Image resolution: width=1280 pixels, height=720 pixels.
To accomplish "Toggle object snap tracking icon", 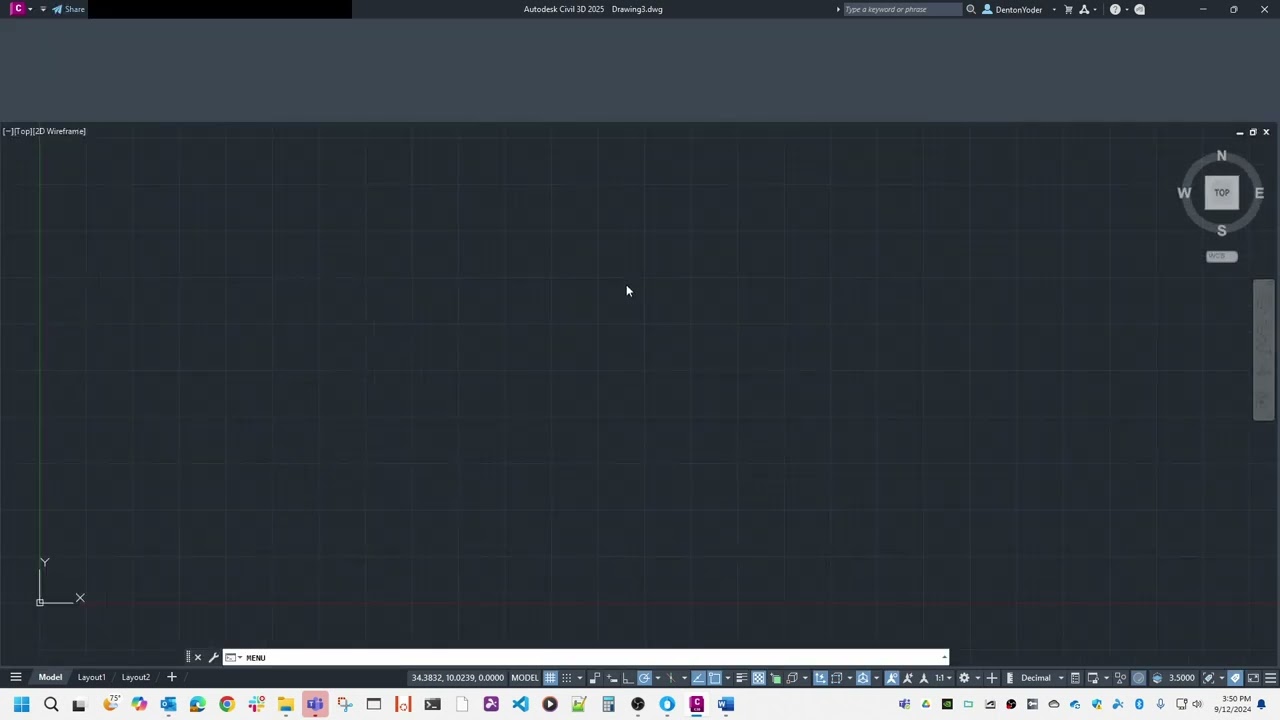I will pyautogui.click(x=699, y=678).
